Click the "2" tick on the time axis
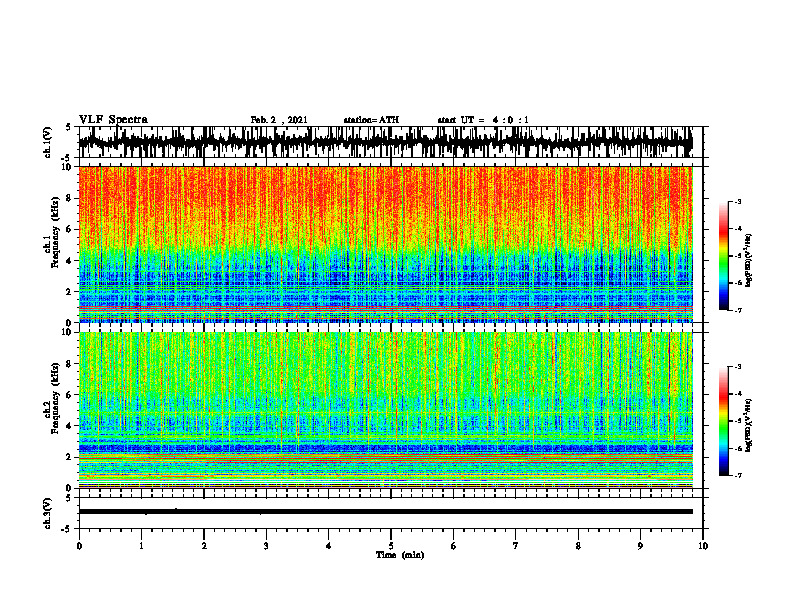Image resolution: width=792 pixels, height=612 pixels. [x=204, y=546]
